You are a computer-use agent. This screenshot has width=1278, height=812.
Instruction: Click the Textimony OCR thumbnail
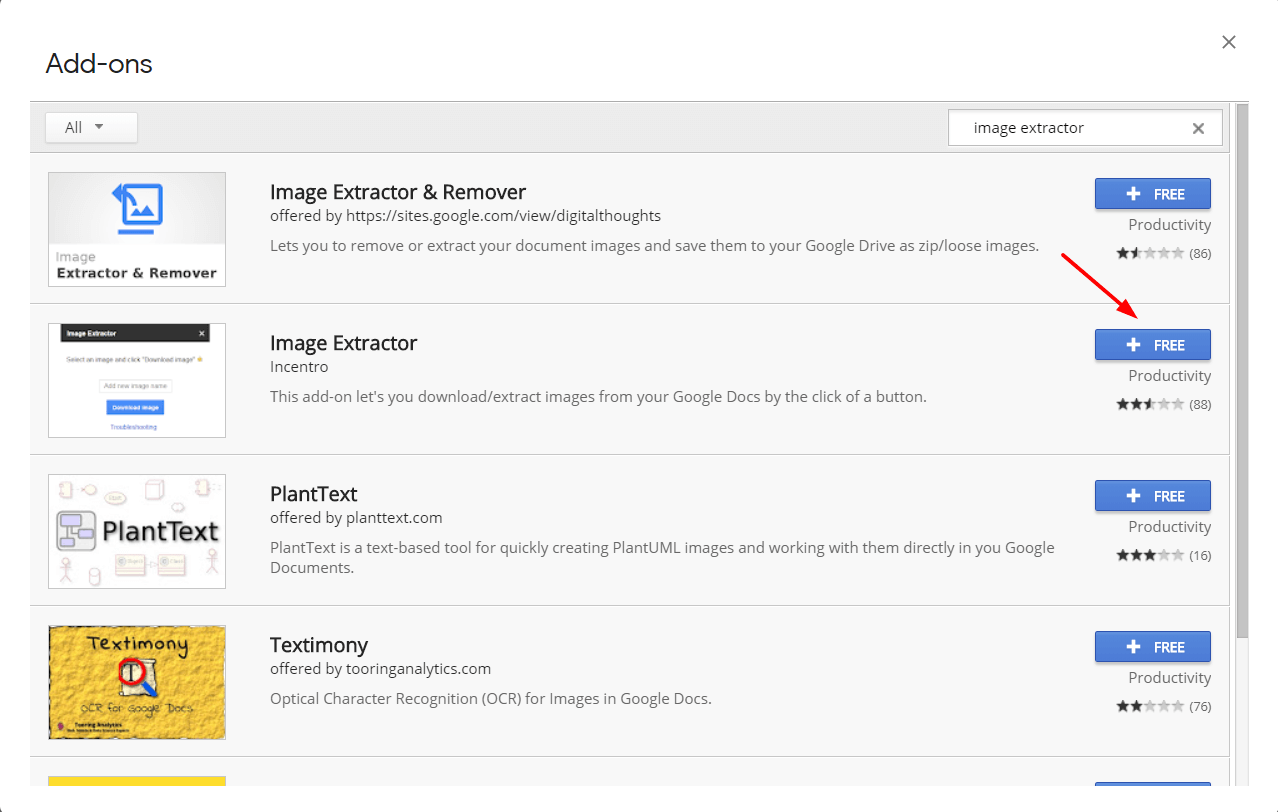tap(137, 682)
